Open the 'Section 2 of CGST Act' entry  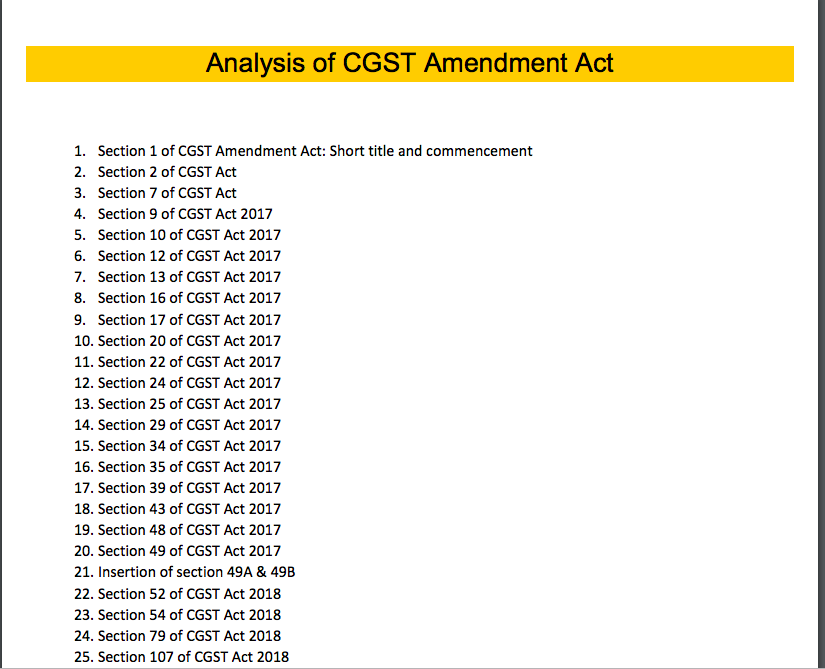coord(167,172)
